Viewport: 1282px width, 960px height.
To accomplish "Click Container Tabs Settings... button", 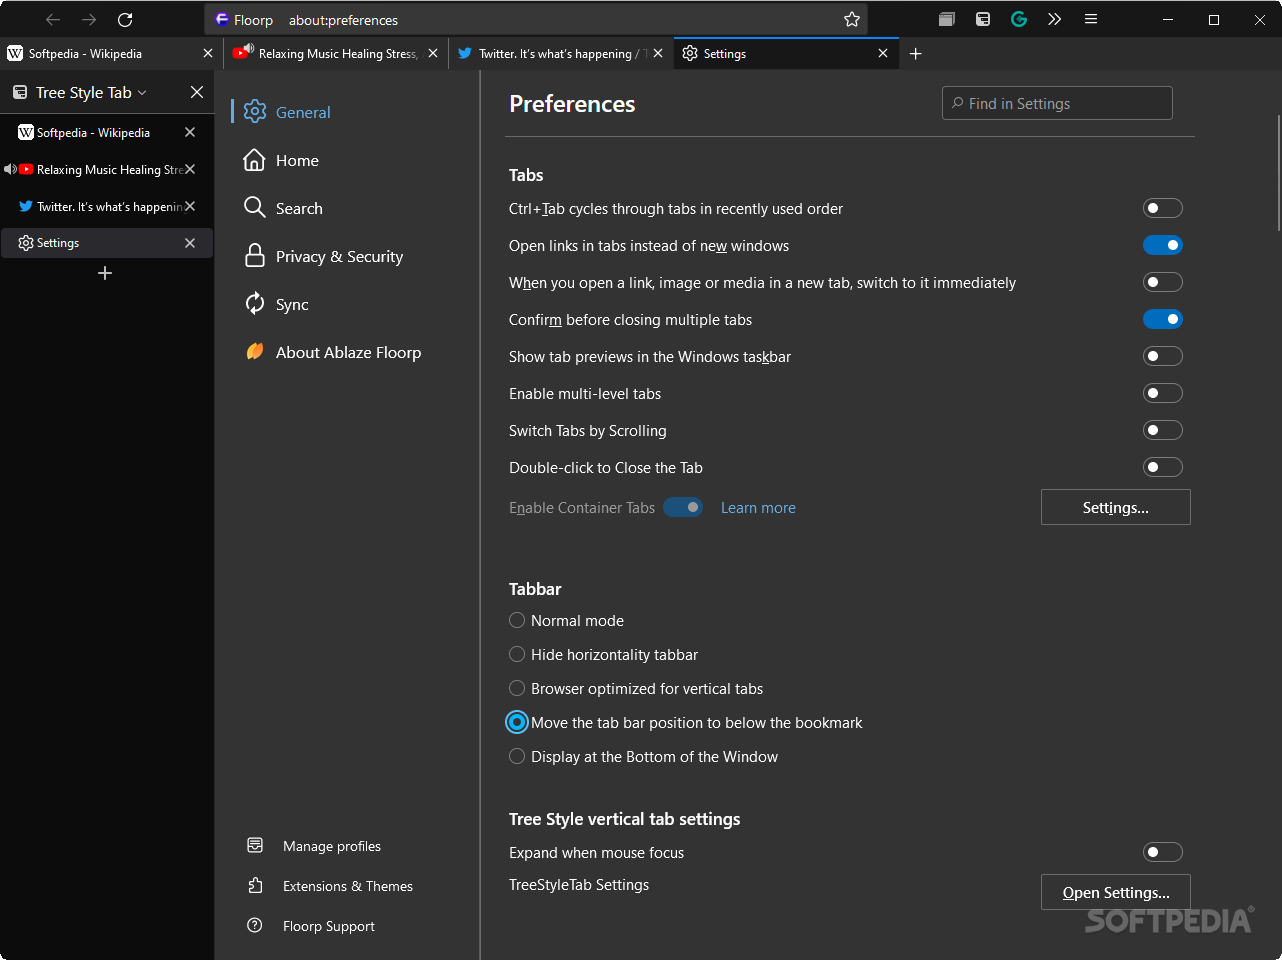I will tap(1116, 507).
